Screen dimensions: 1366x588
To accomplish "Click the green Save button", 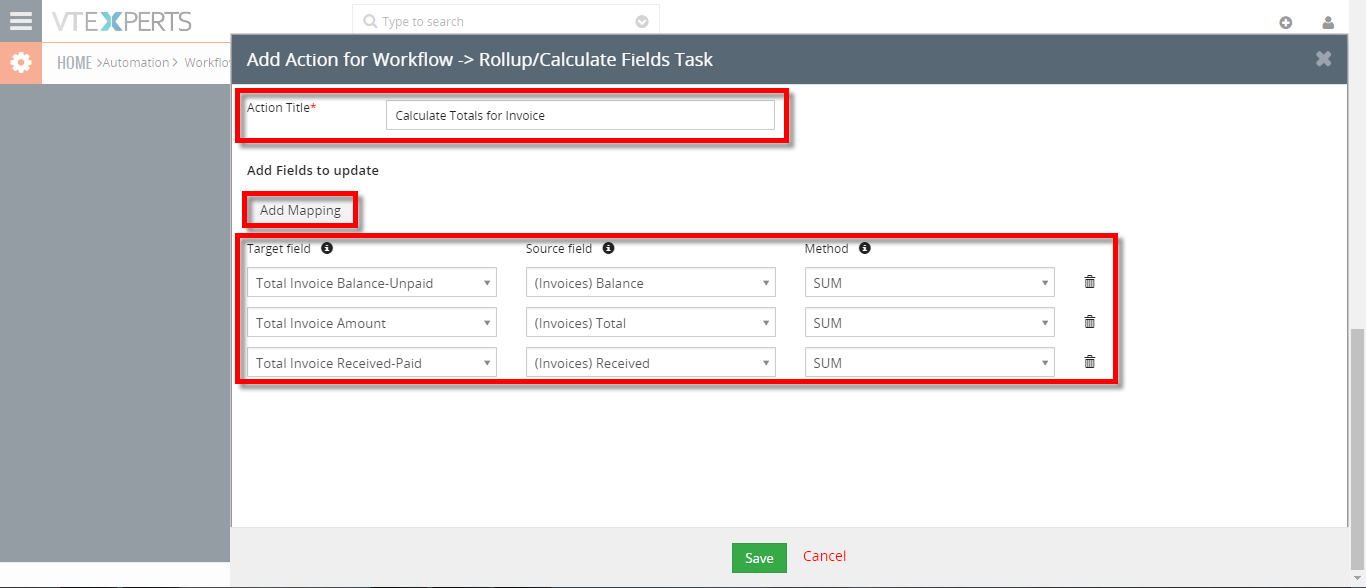I will pyautogui.click(x=759, y=558).
